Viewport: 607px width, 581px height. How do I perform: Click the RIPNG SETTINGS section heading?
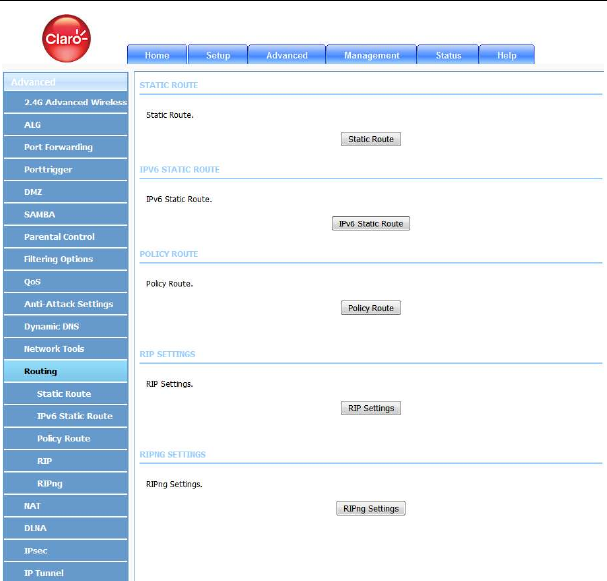click(x=173, y=454)
